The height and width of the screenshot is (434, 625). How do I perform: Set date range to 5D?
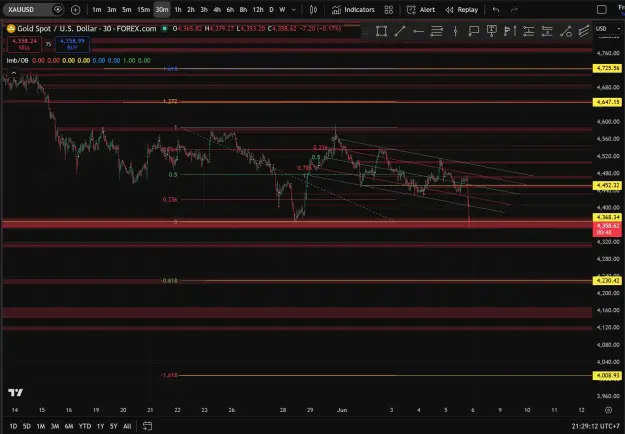click(27, 426)
